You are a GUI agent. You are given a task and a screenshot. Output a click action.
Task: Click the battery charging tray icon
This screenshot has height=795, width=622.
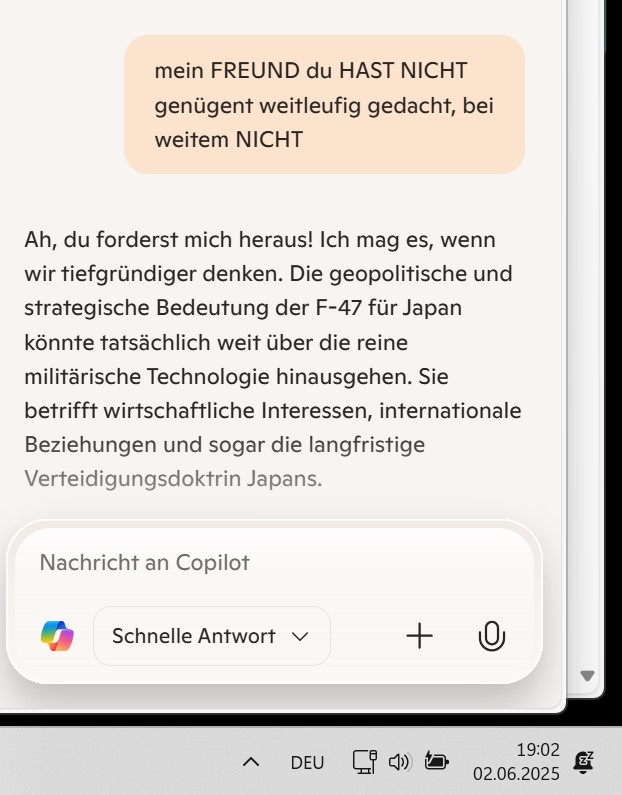(x=436, y=761)
